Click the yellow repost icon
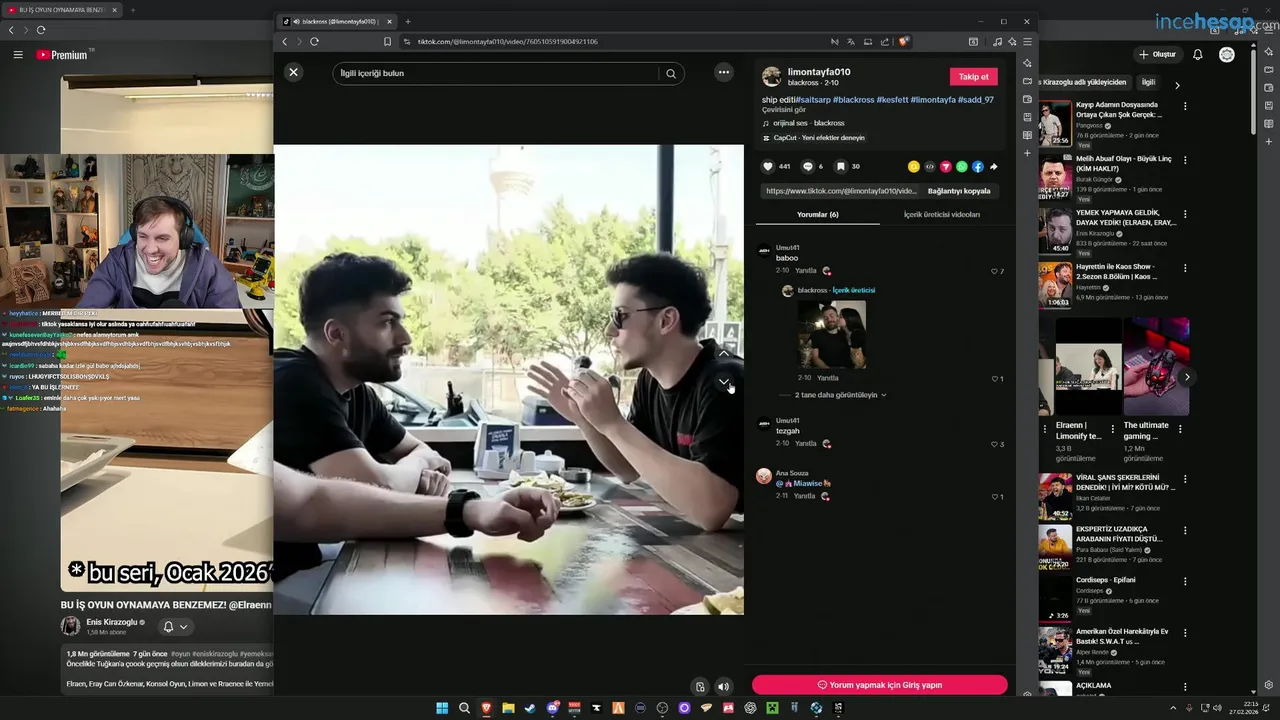Viewport: 1280px width, 720px height. [913, 167]
